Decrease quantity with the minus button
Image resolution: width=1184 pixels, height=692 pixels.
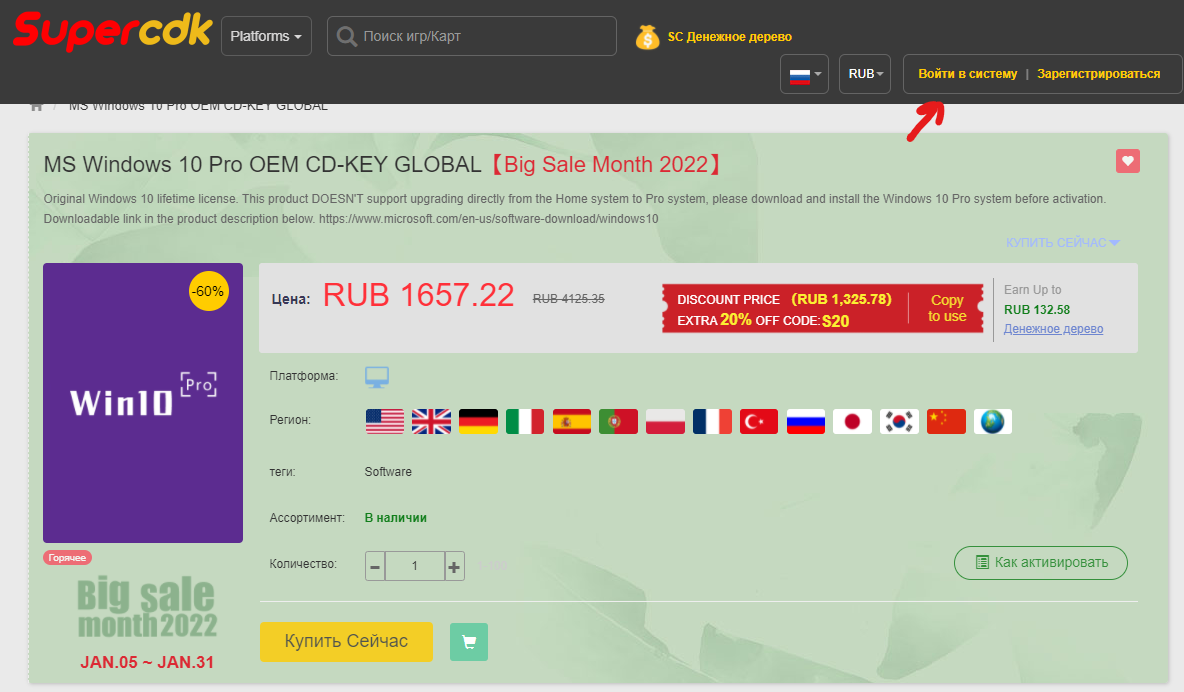point(375,566)
